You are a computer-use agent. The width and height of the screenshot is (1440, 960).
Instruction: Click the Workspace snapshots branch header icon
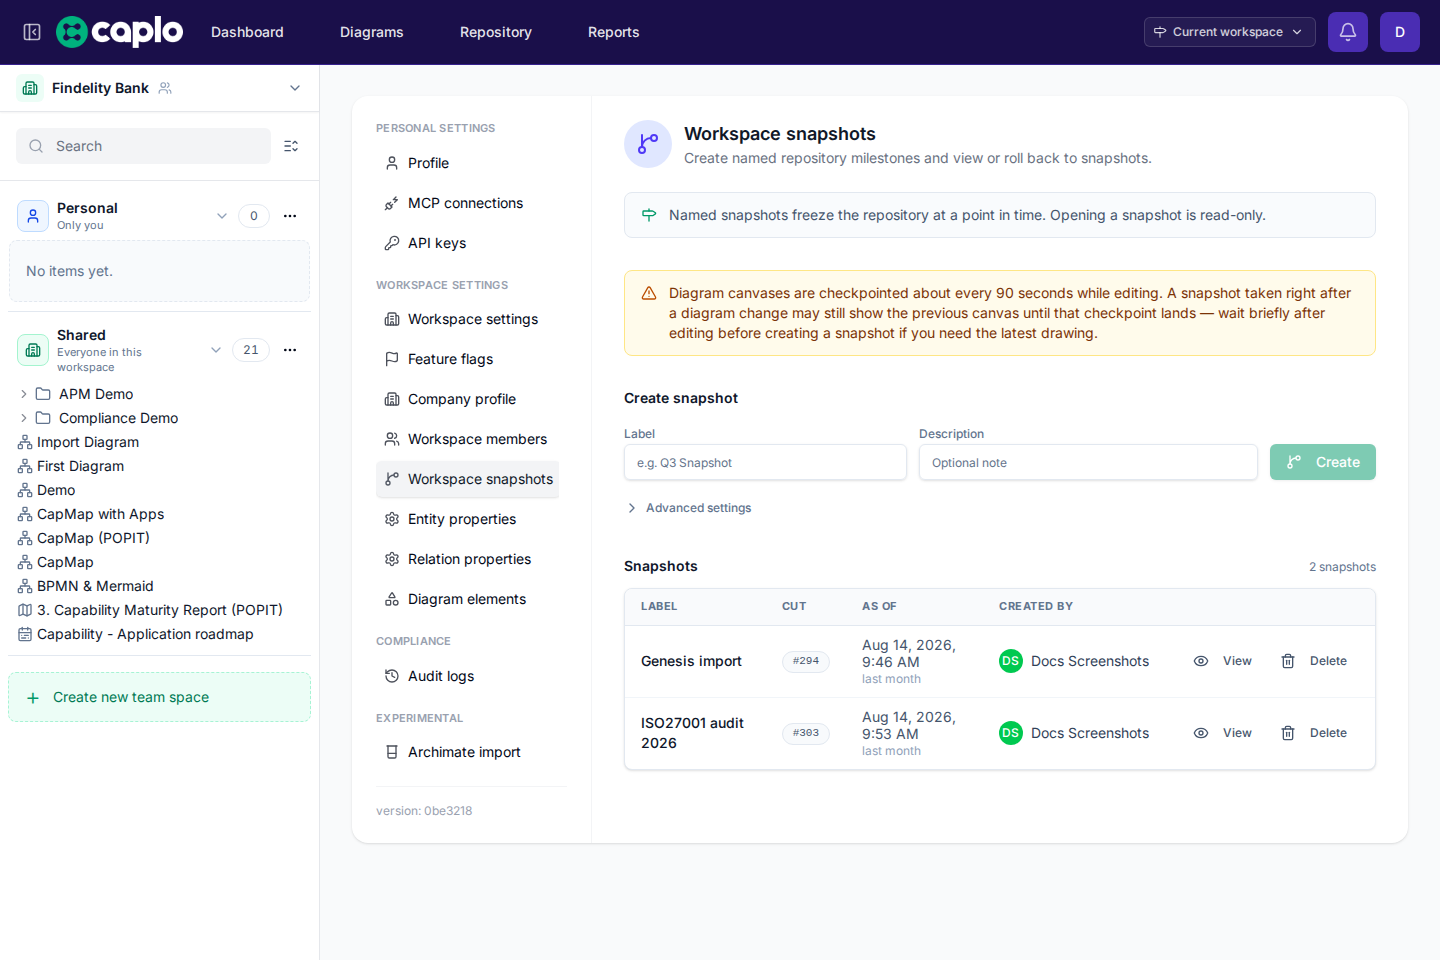click(648, 144)
